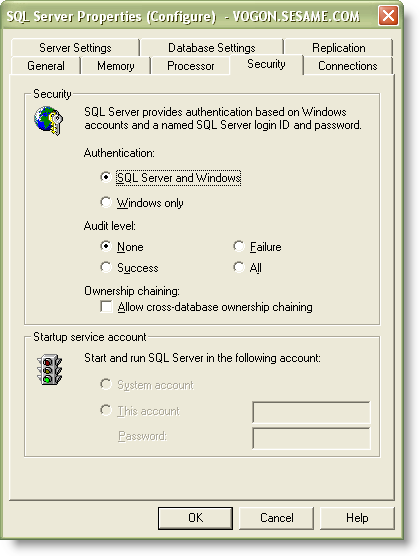Screen dimensions: 420x556
Task: Click the traffic light startup icon
Action: 49,369
